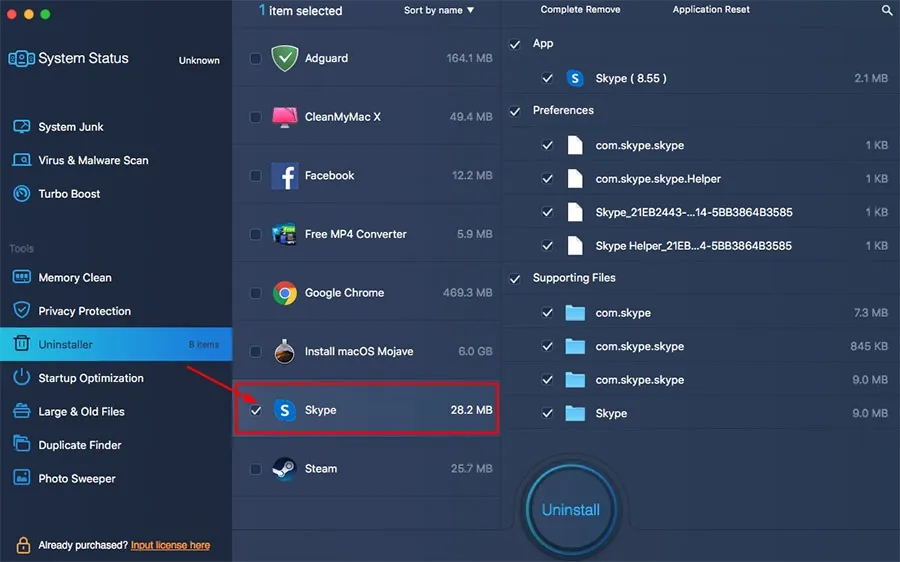Check the Steam checkbox
900x562 pixels.
[256, 469]
